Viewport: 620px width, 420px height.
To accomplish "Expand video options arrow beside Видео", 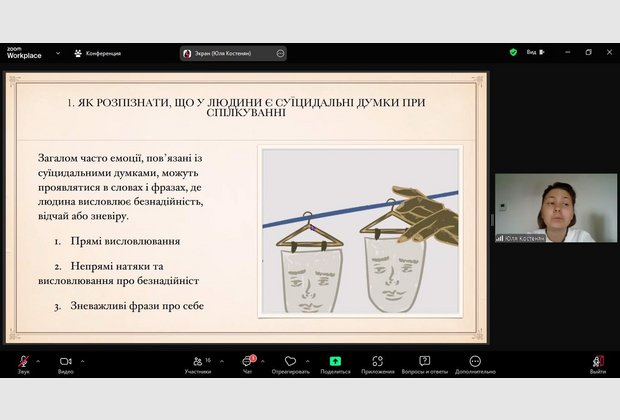I will coord(82,360).
